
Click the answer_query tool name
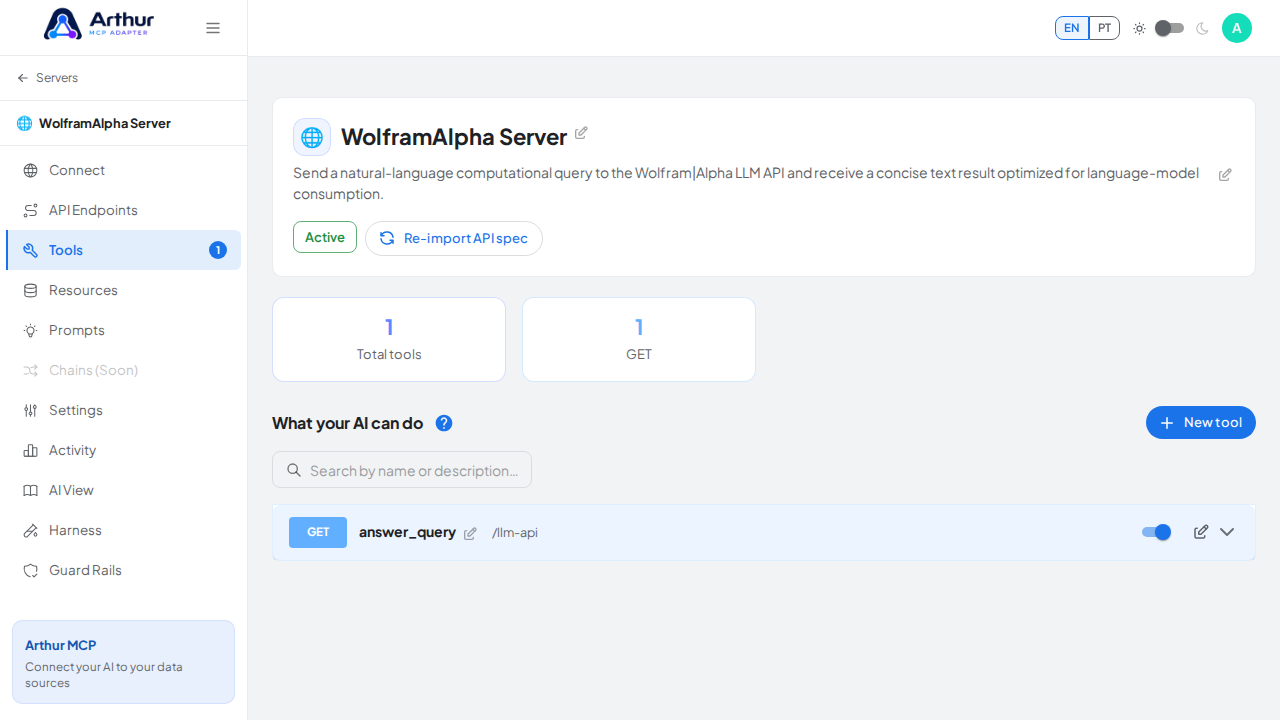(407, 532)
